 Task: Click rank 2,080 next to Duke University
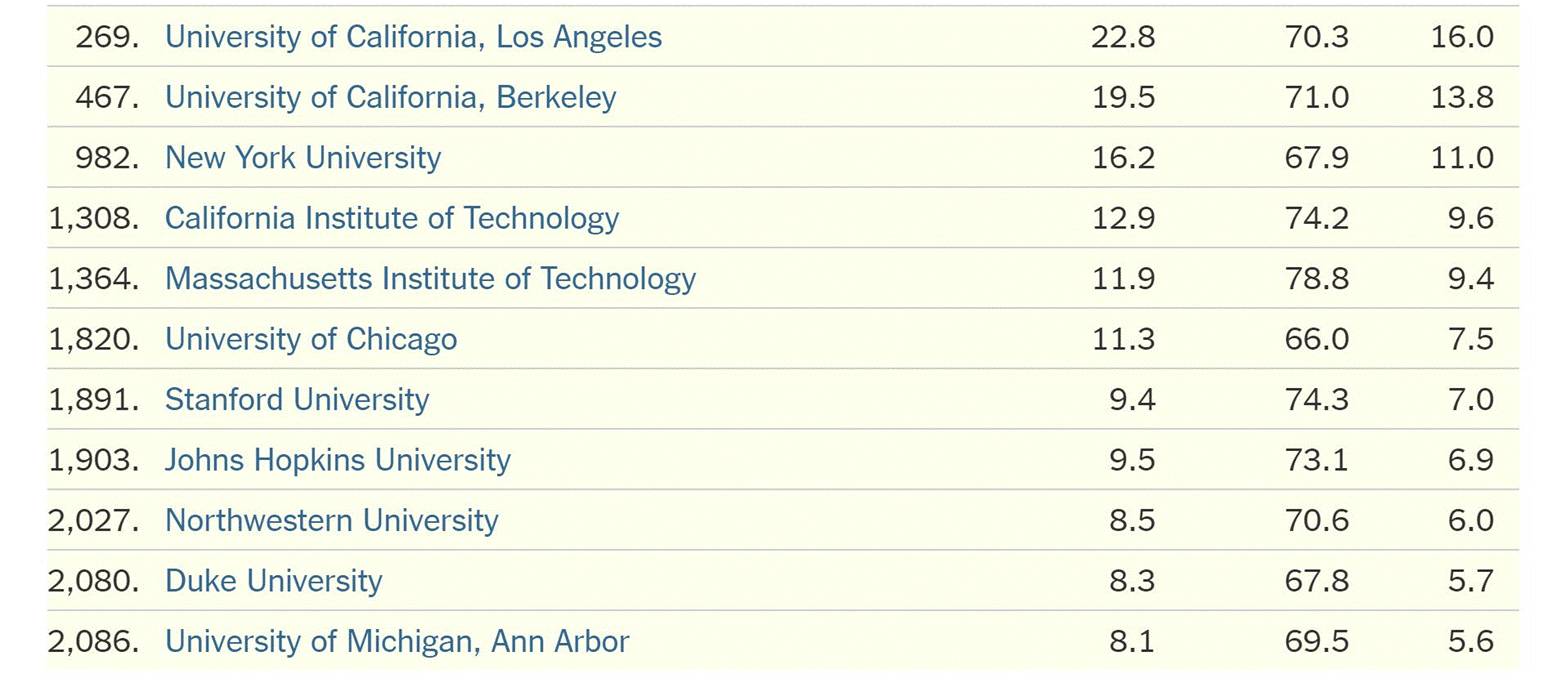click(x=94, y=581)
